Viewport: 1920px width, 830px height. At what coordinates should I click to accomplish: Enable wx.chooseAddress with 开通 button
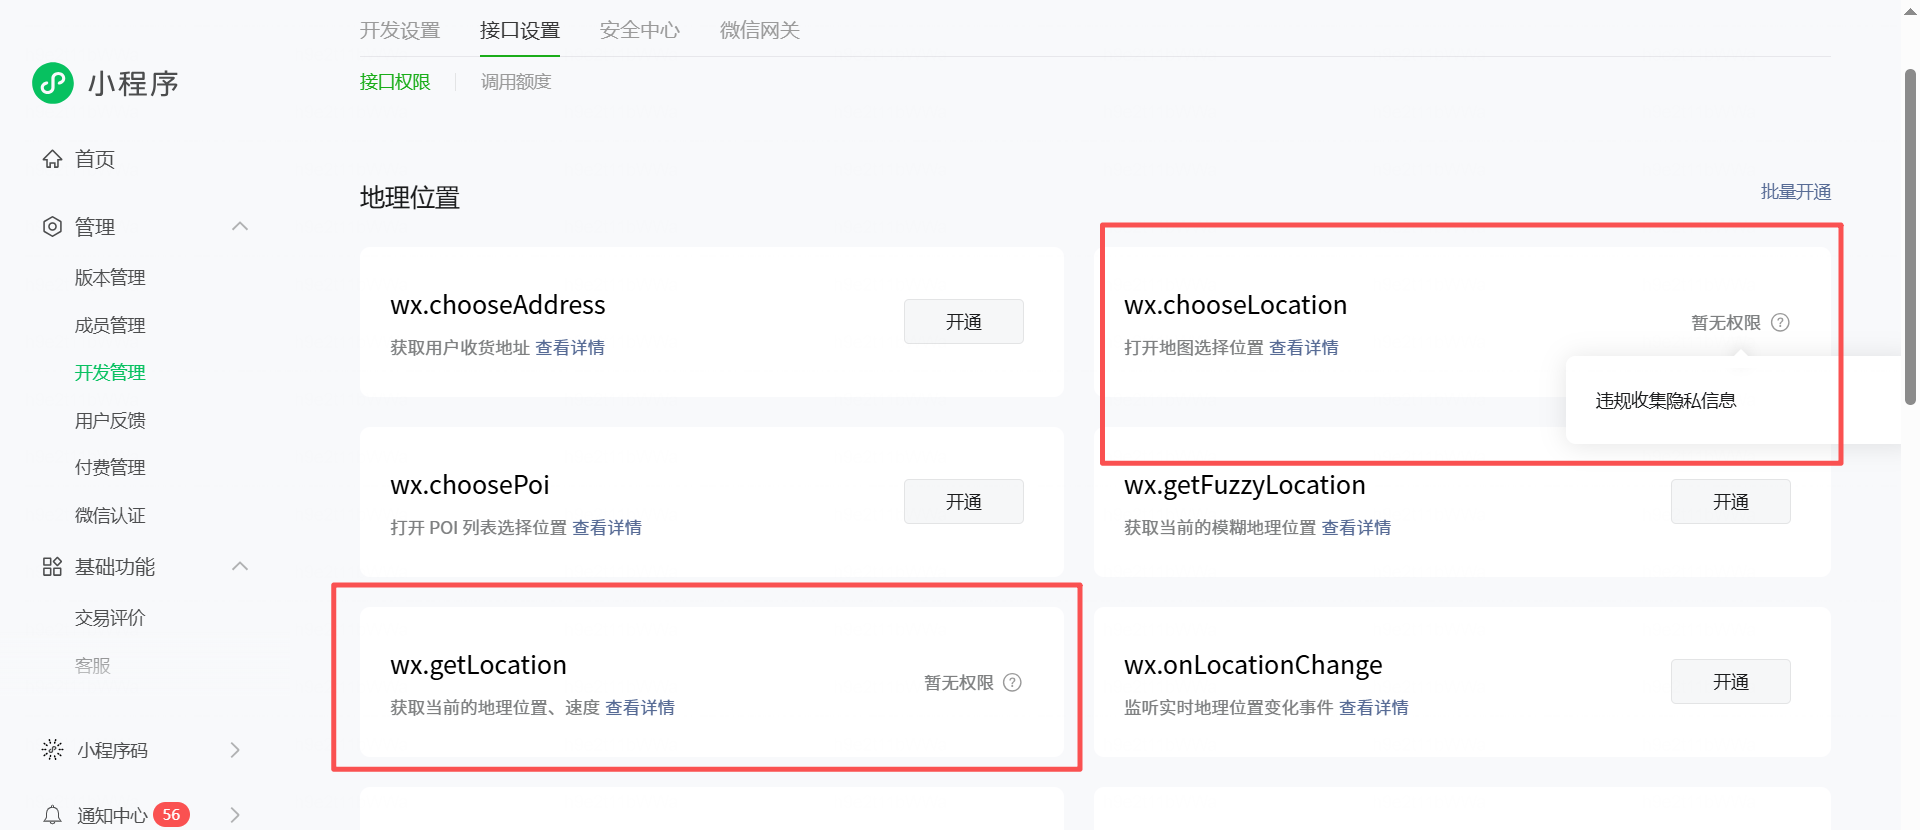964,322
